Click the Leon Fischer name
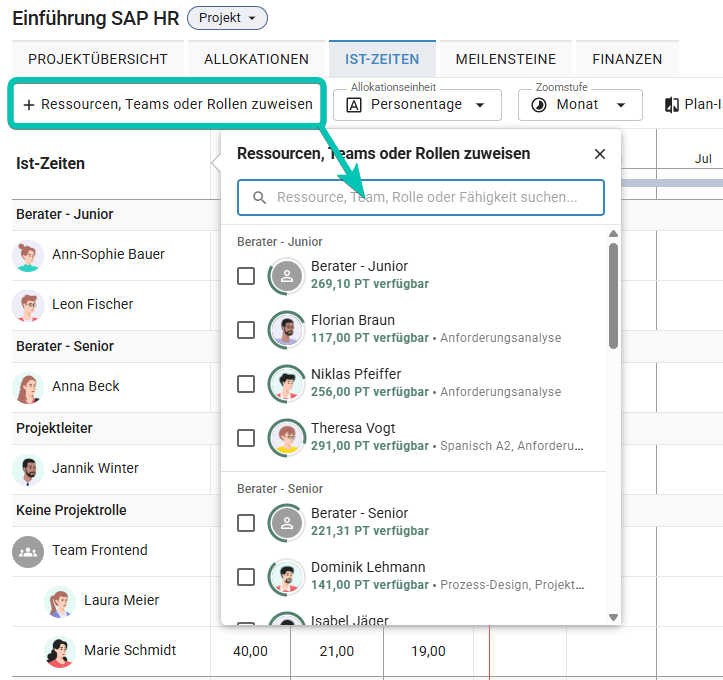The width and height of the screenshot is (723, 680). pyautogui.click(x=92, y=304)
